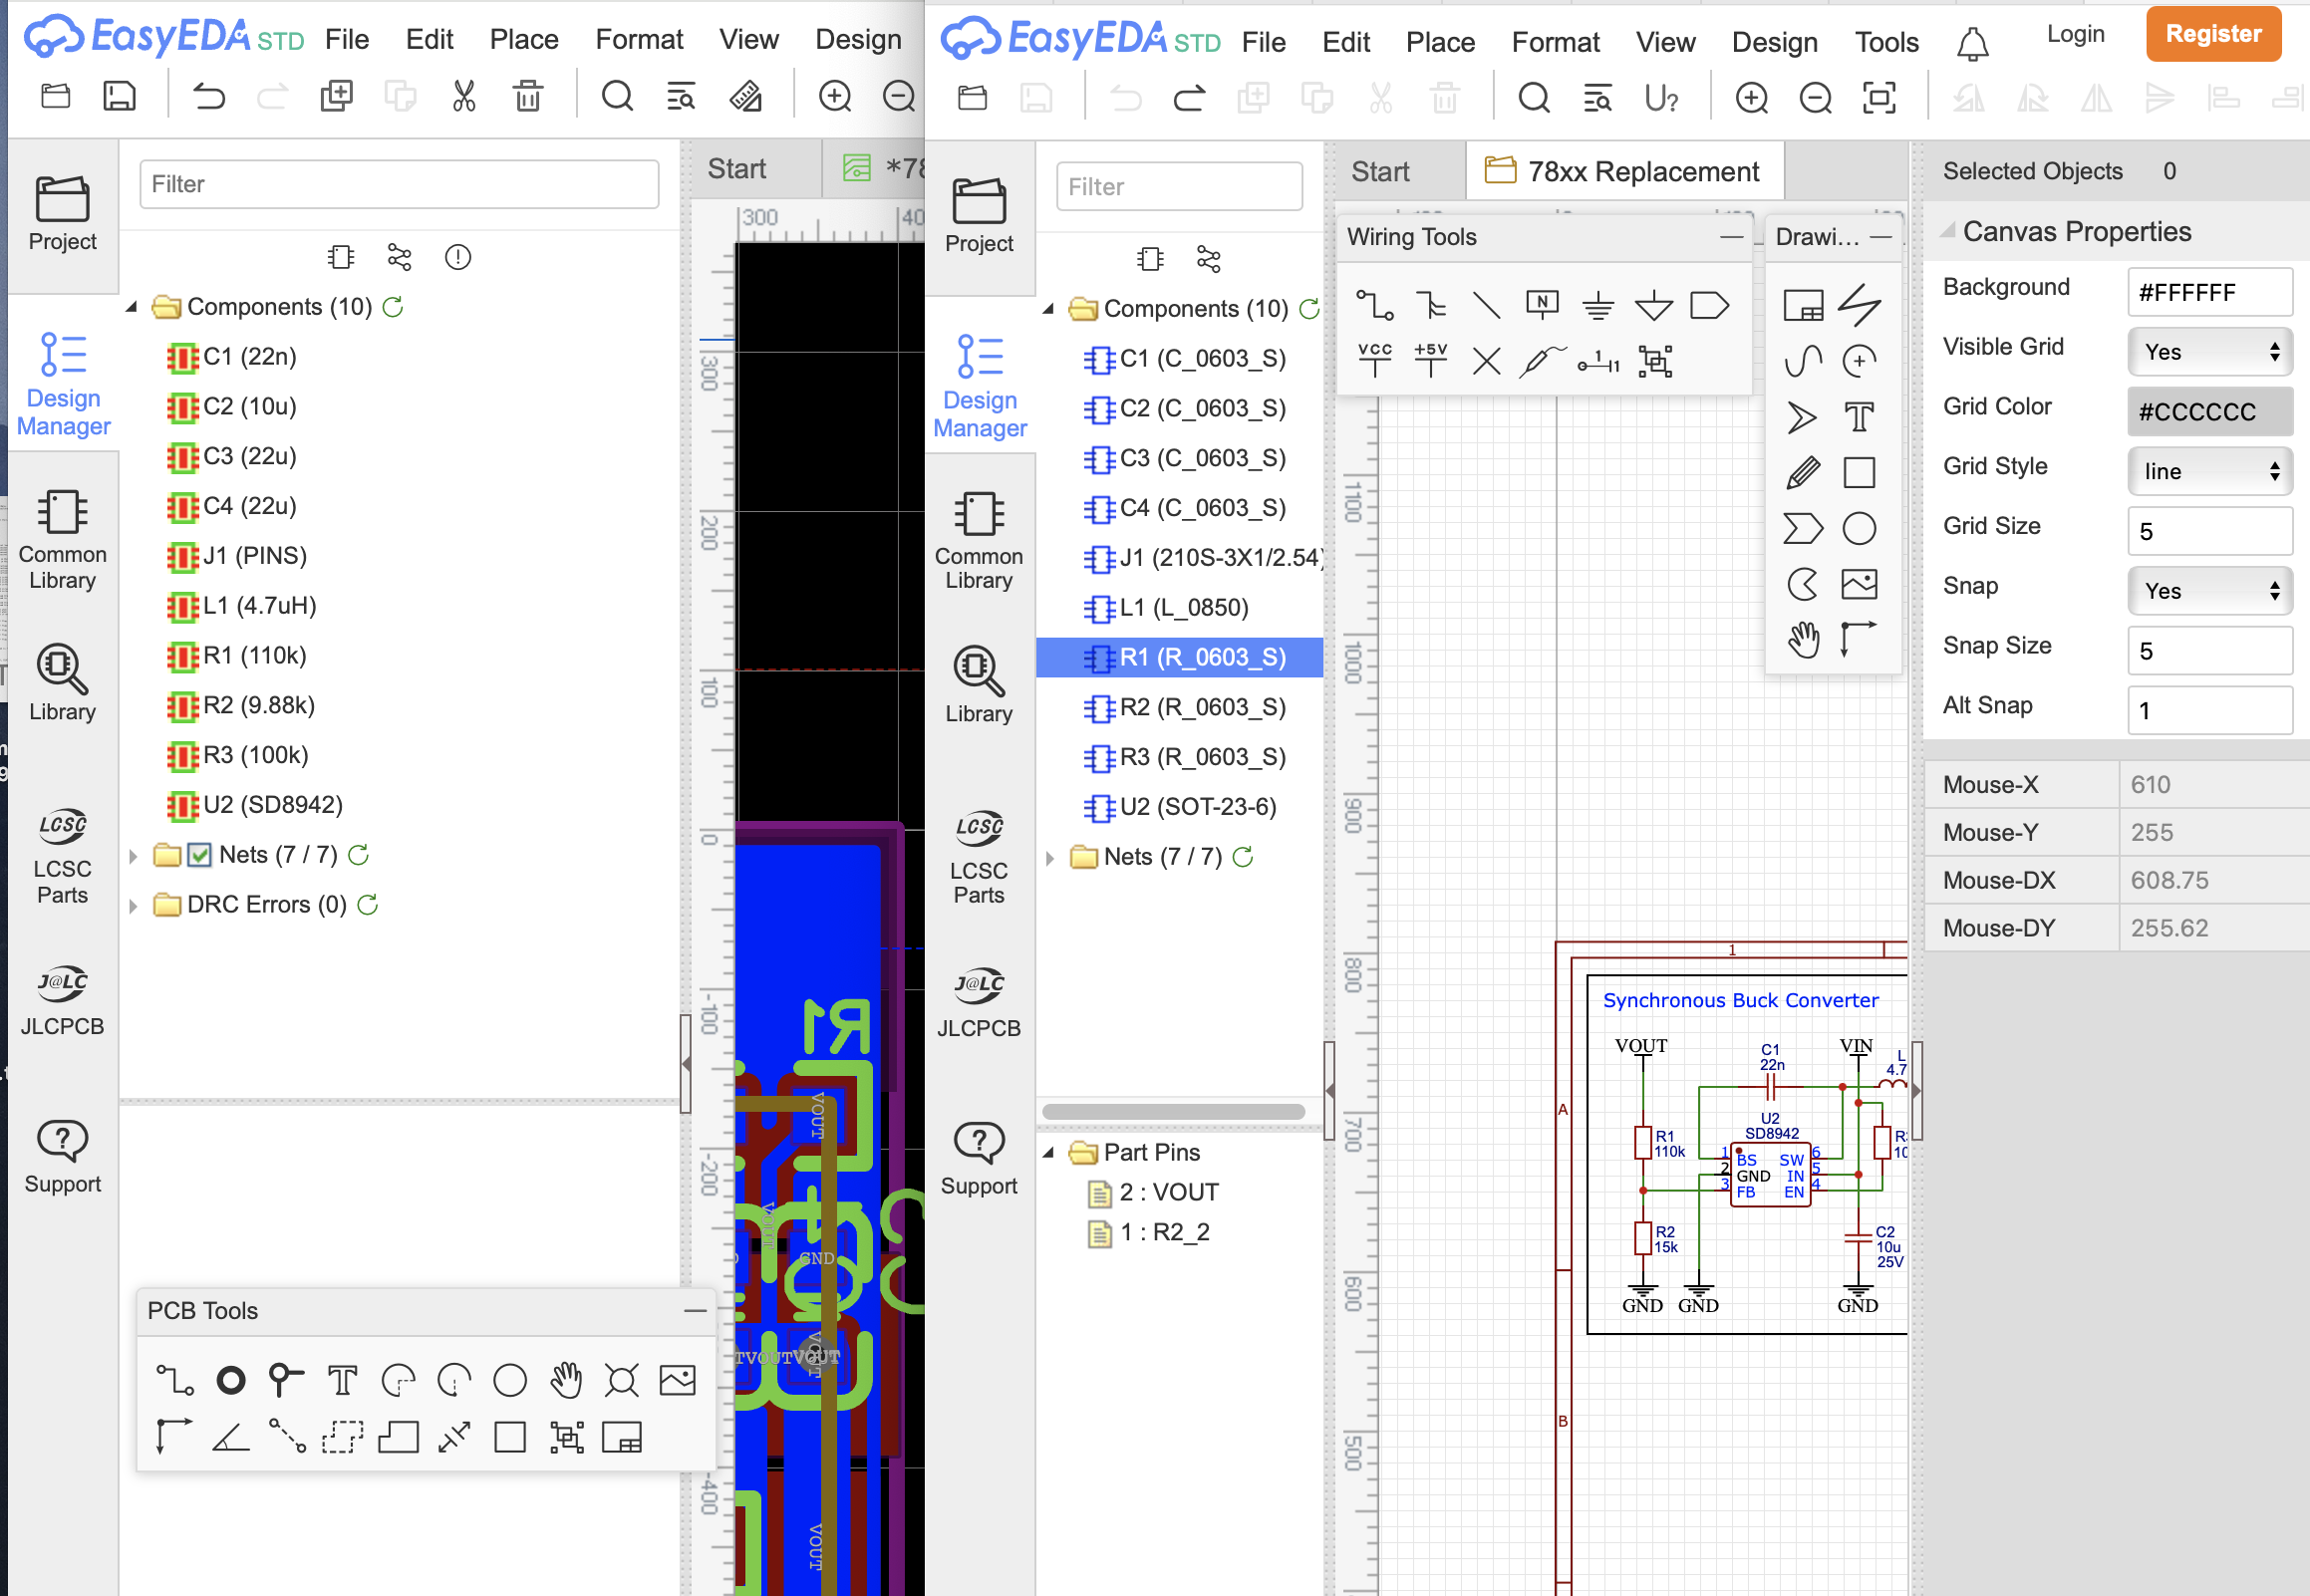The height and width of the screenshot is (1596, 2310).
Task: Place a VCC power flag from Wiring Tools
Action: pyautogui.click(x=1374, y=360)
